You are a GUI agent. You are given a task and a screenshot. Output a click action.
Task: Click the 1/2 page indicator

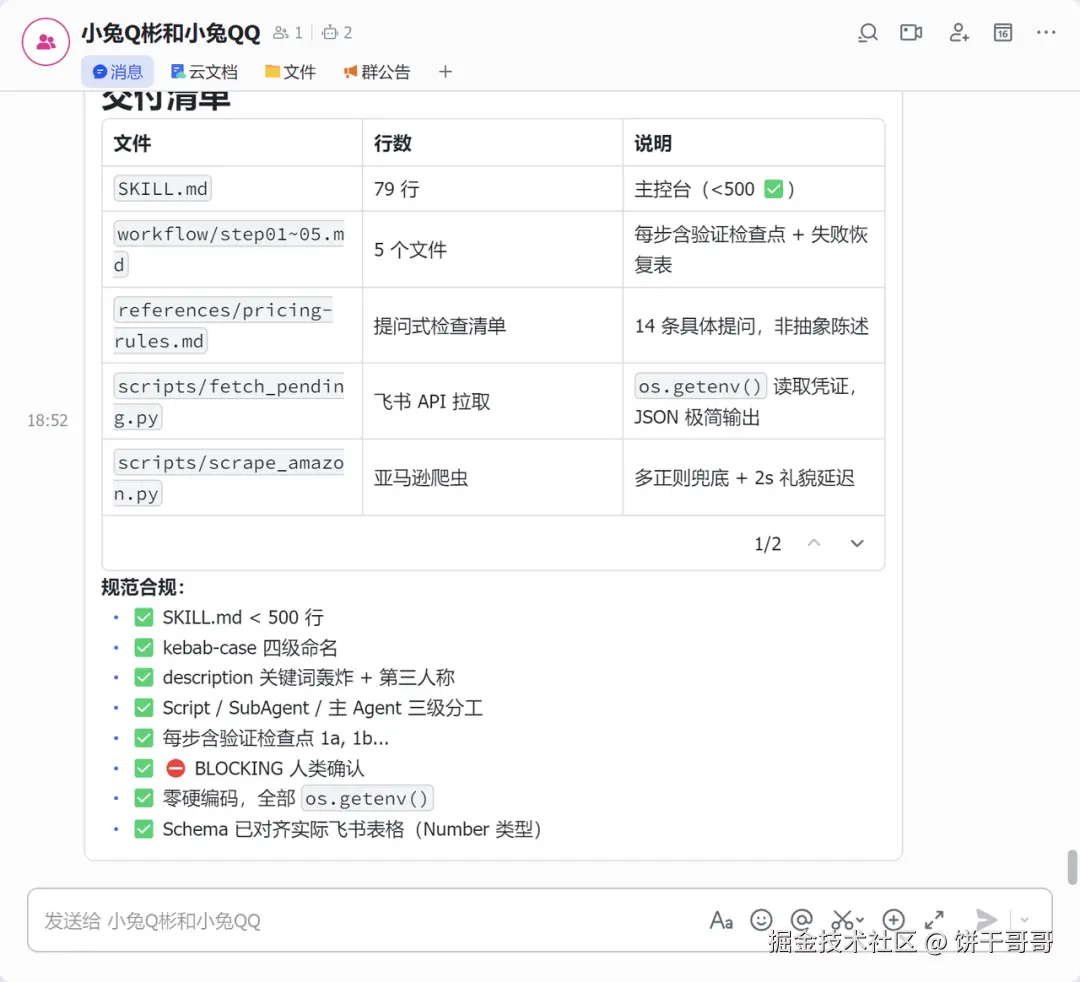tap(767, 544)
